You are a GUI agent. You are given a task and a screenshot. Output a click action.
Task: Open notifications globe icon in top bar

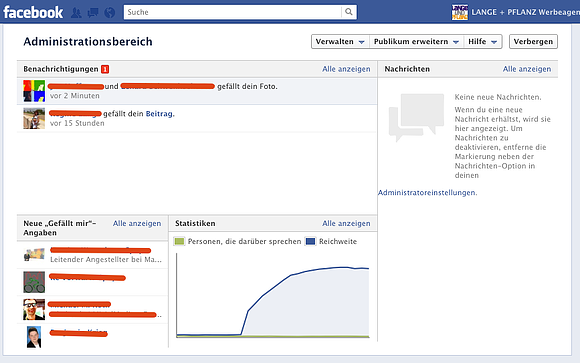pos(109,13)
